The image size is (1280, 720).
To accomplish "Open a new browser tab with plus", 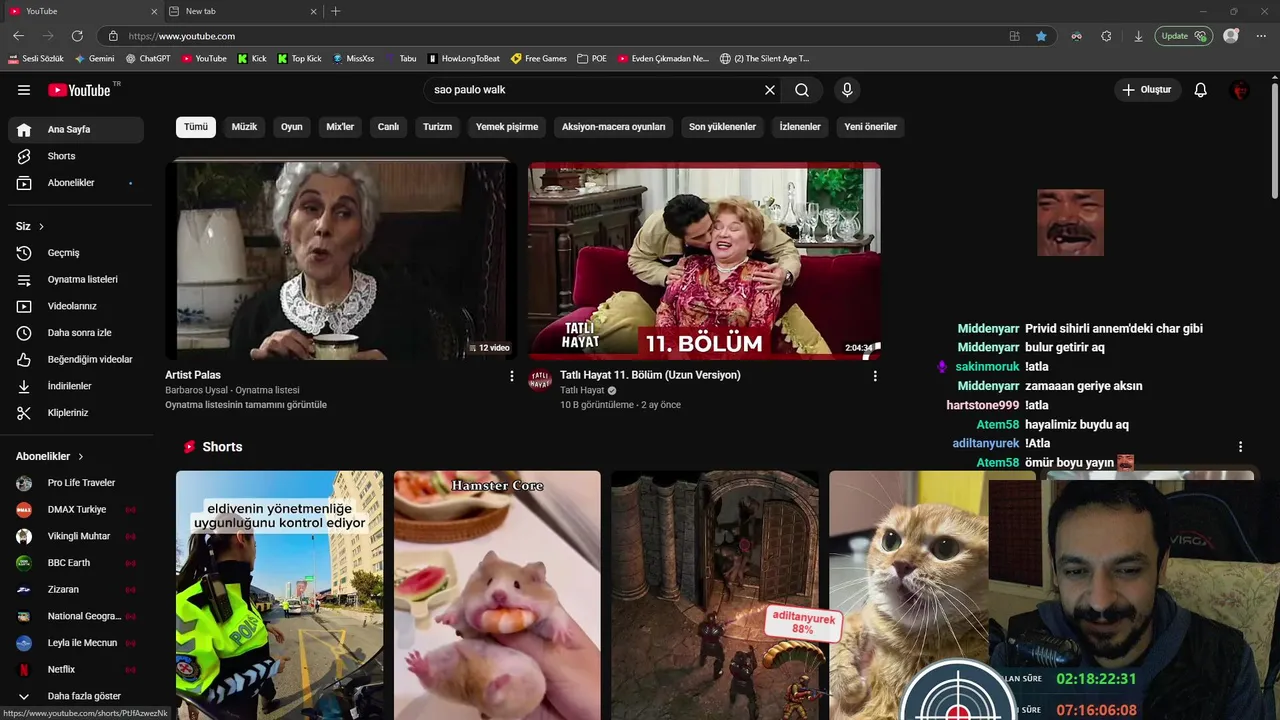I will (335, 11).
